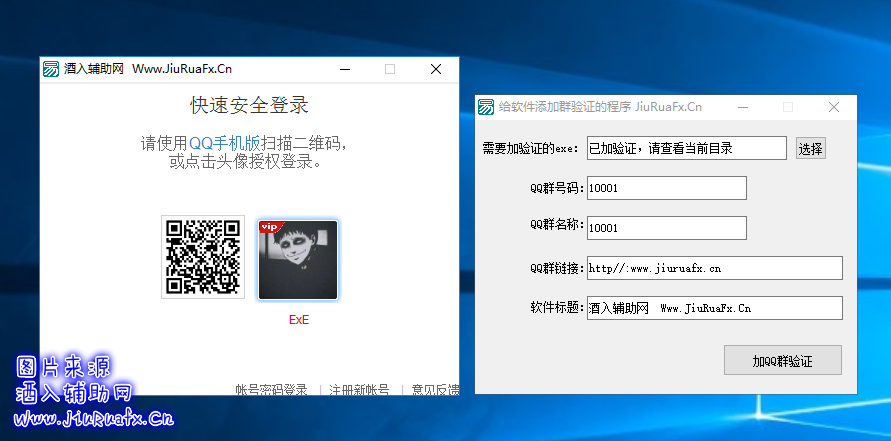Click the app icon in login window title bar
The image size is (891, 441).
pyautogui.click(x=51, y=69)
